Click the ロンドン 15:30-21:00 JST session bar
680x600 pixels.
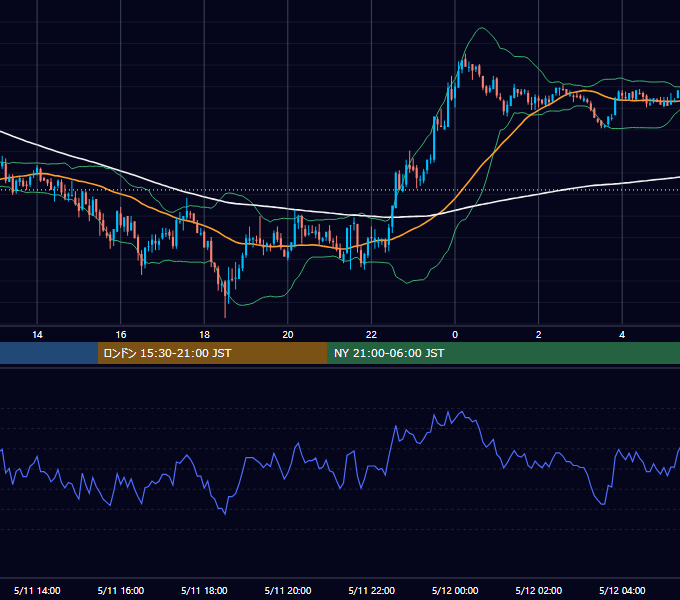click(x=212, y=353)
